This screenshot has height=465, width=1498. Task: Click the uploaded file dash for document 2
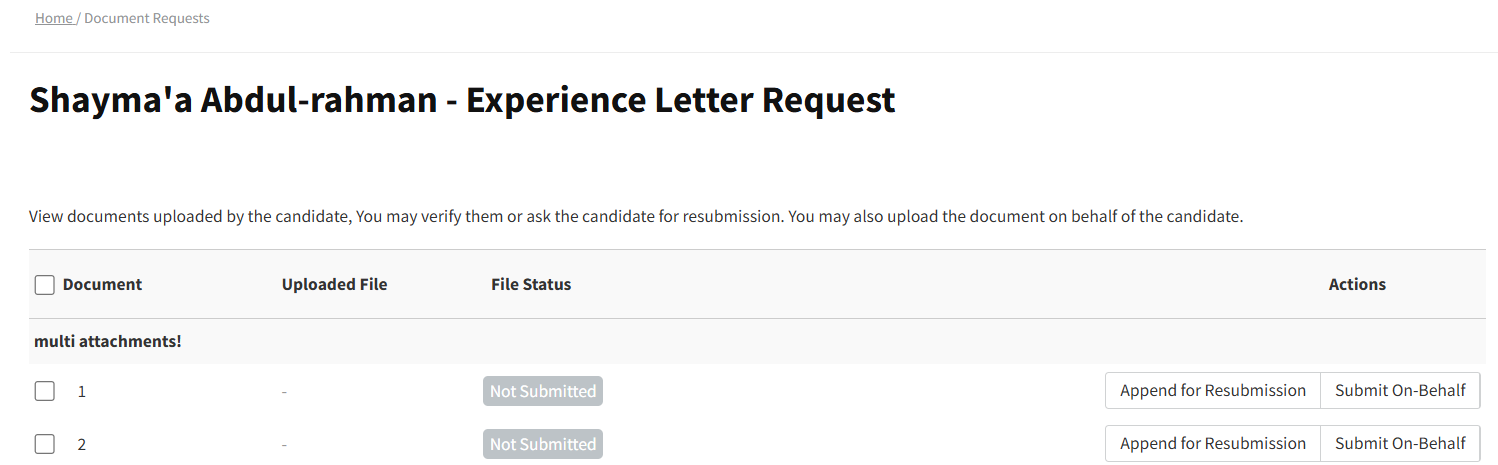[284, 445]
